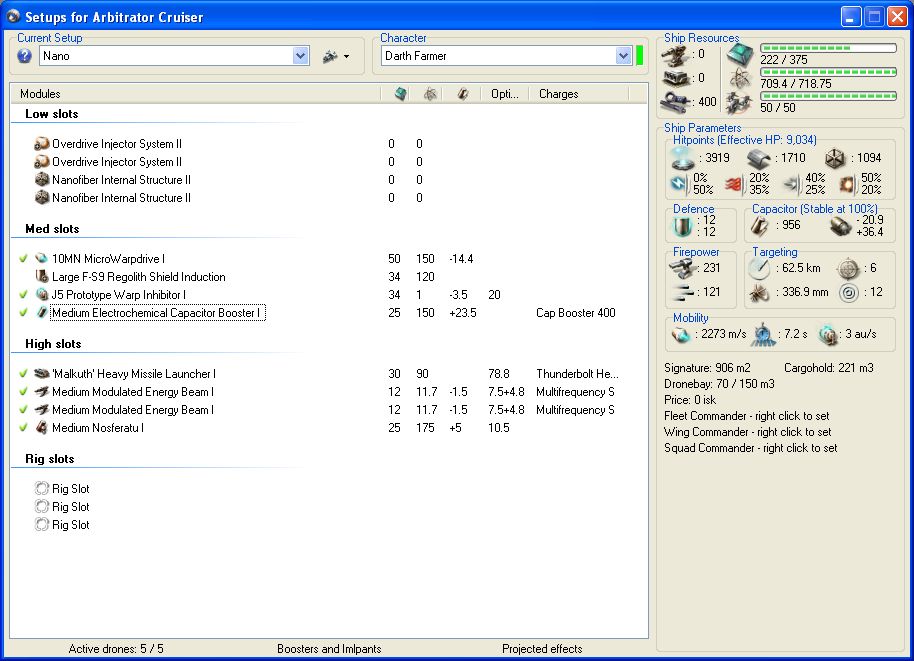Open the Boosters and Implants tab
Viewport: 914px width, 661px height.
pyautogui.click(x=329, y=649)
